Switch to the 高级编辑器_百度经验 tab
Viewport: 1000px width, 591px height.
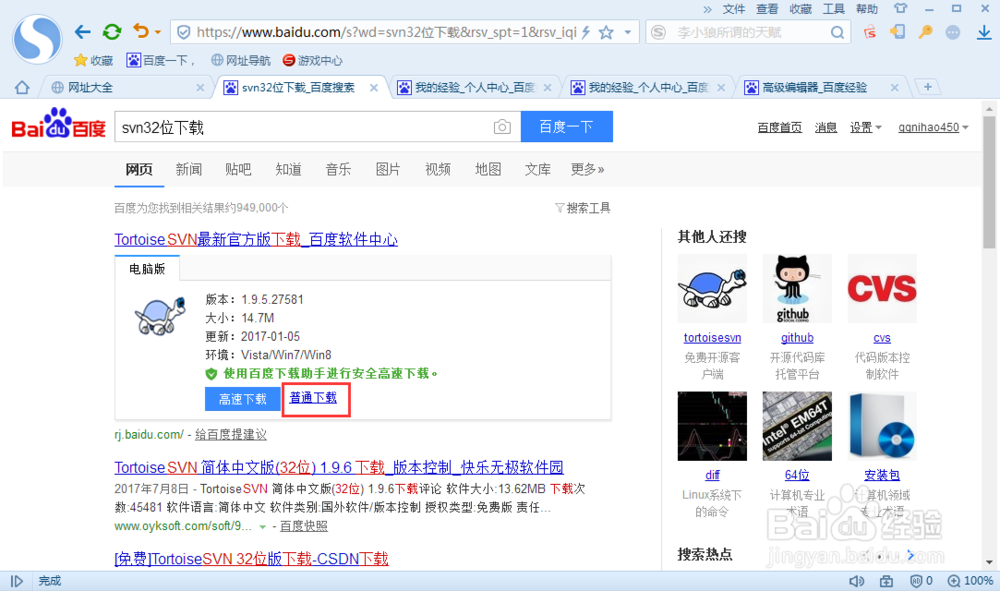point(821,87)
